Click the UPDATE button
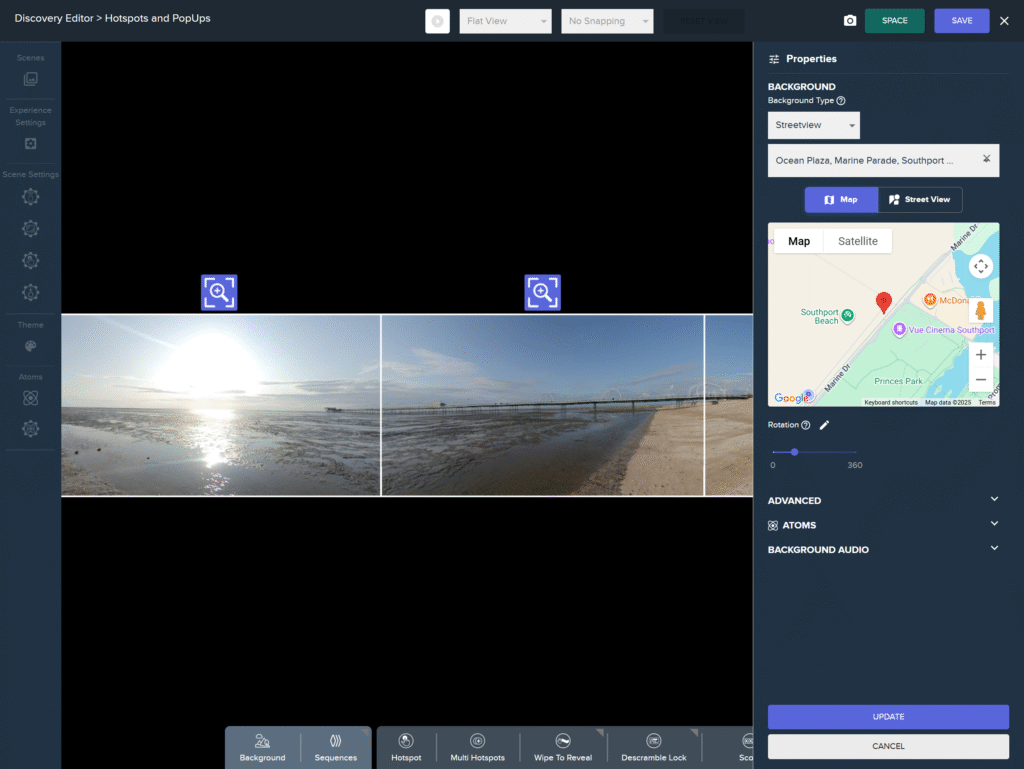 click(888, 717)
